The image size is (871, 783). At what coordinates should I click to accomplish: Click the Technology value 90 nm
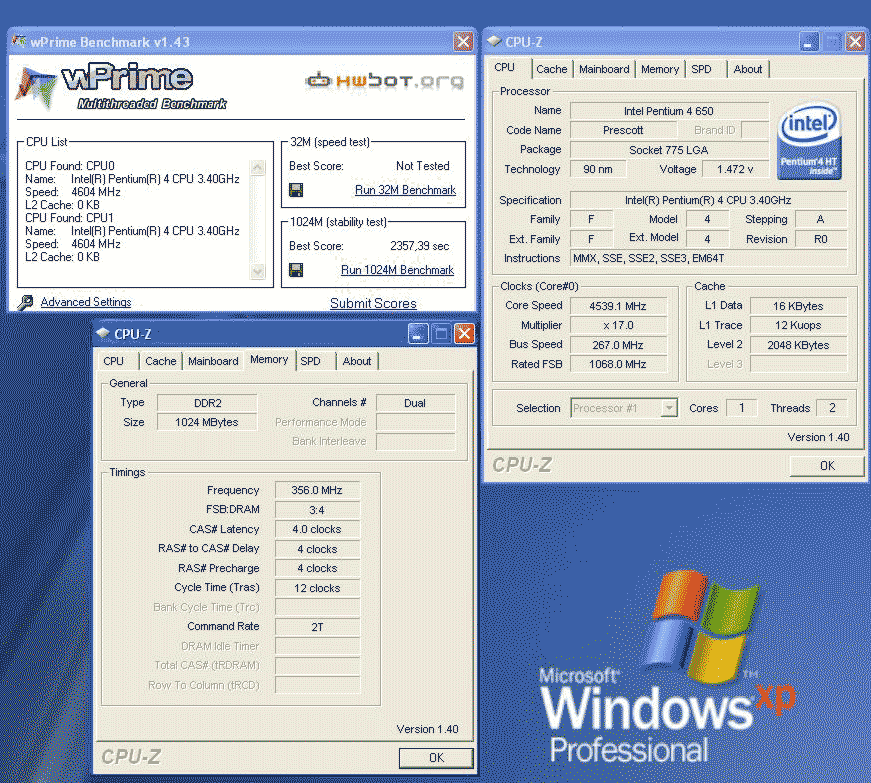[x=598, y=169]
